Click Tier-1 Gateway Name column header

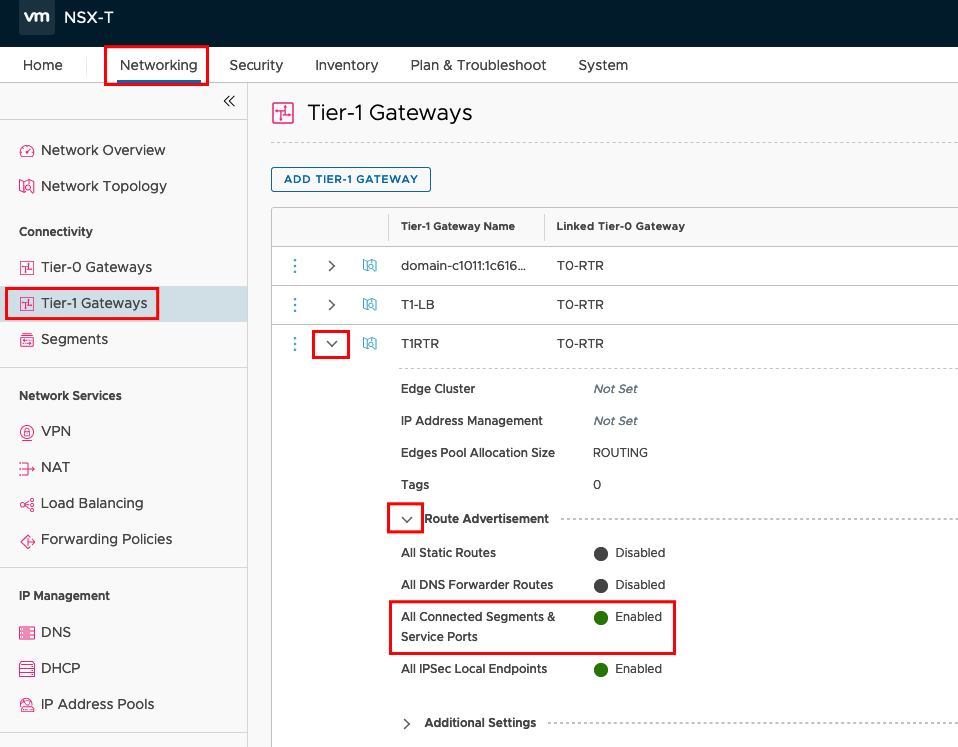pyautogui.click(x=458, y=227)
